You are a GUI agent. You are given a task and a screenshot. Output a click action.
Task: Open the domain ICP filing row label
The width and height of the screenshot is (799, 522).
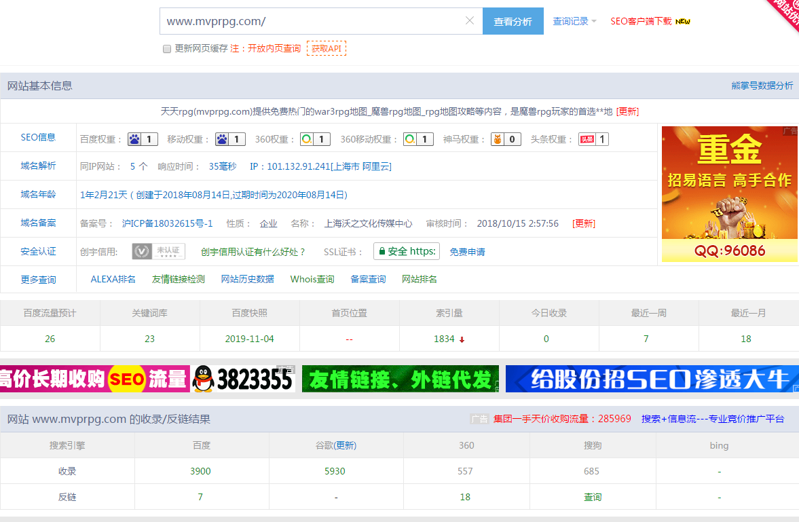coord(38,223)
